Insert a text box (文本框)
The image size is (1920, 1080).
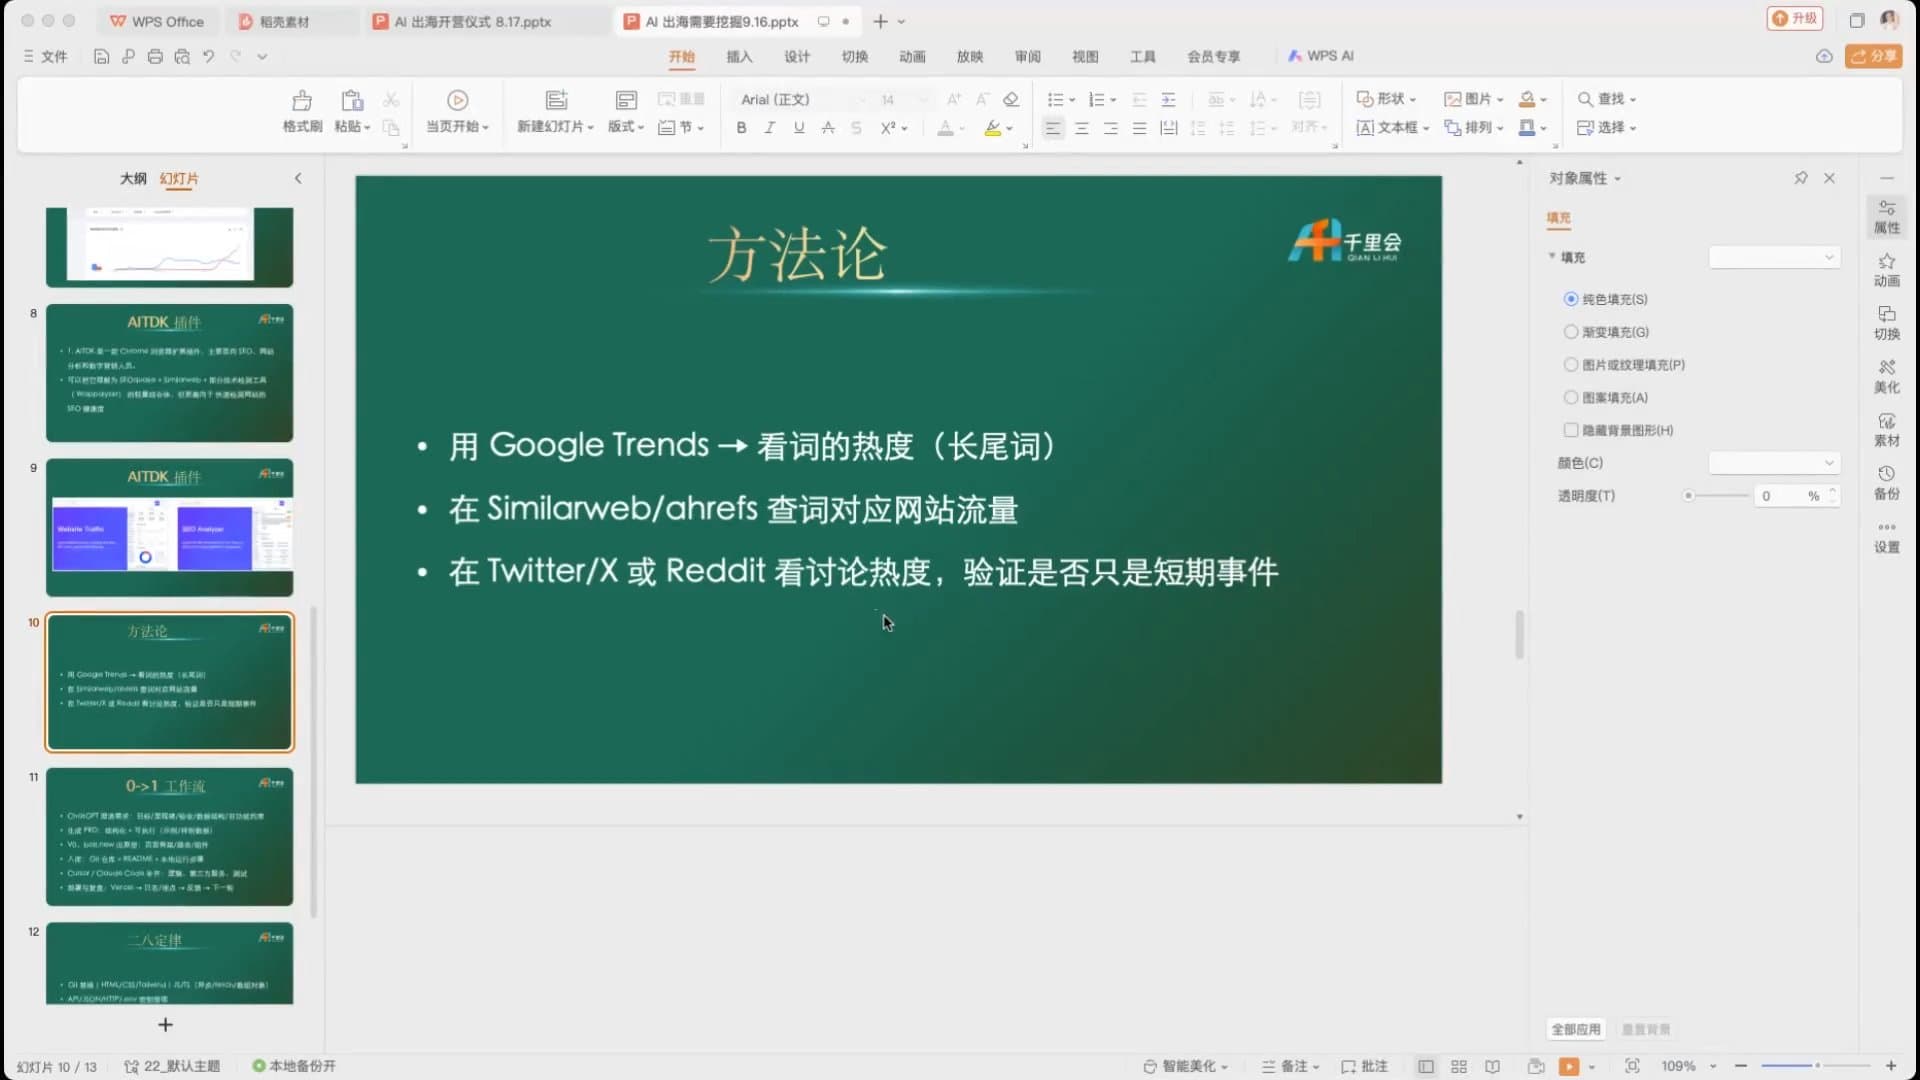tap(1391, 128)
